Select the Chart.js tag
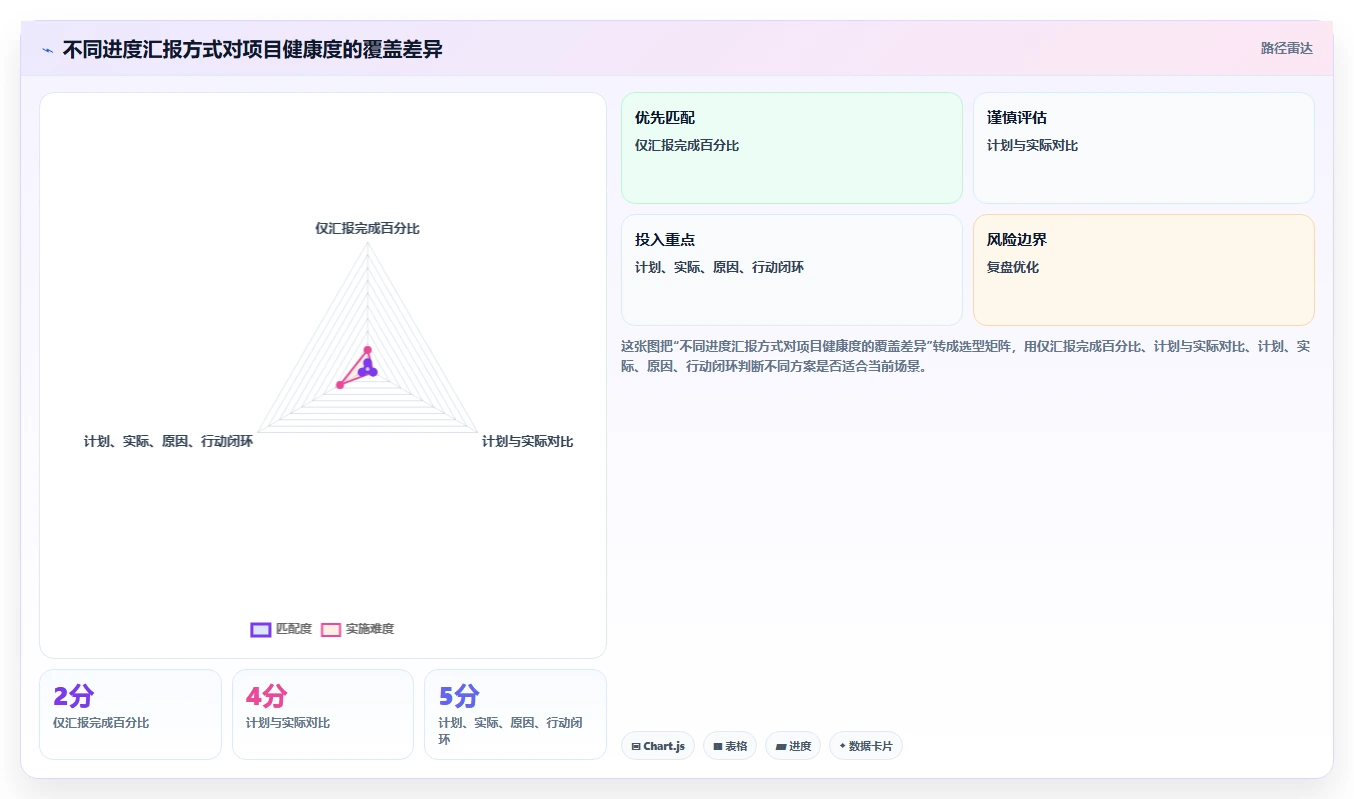 (658, 746)
